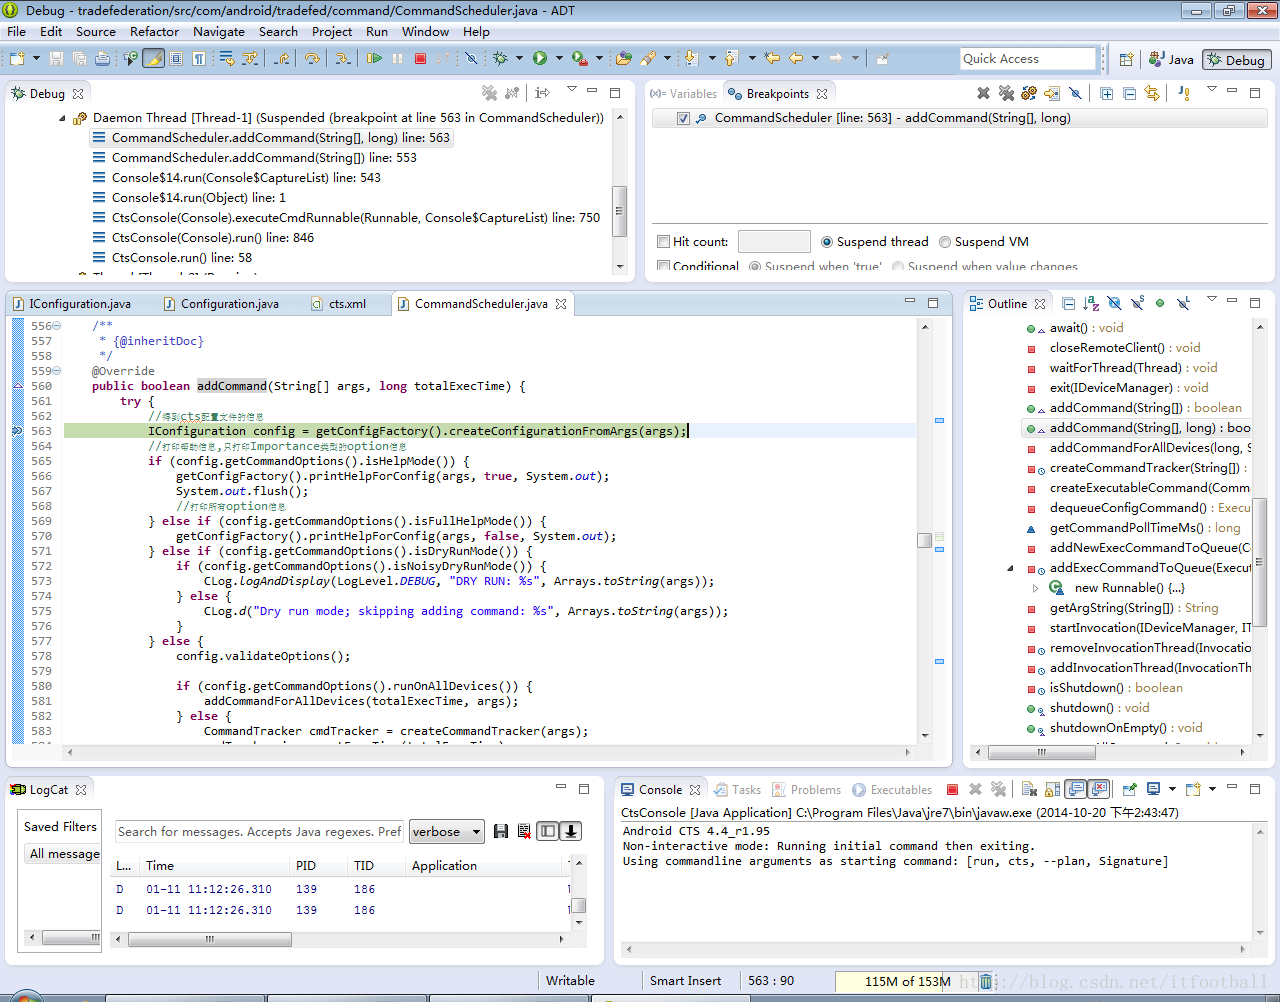The image size is (1280, 1002).
Task: Open the Refactor menu
Action: click(154, 32)
